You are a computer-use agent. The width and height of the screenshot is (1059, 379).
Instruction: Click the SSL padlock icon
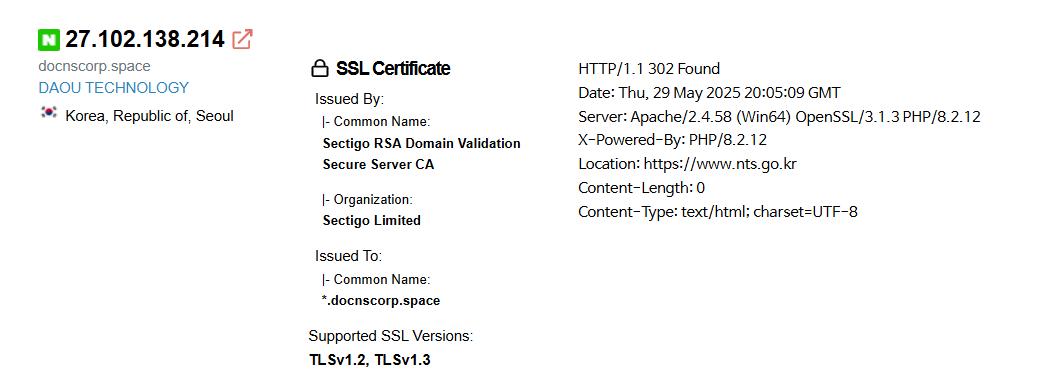pos(319,68)
